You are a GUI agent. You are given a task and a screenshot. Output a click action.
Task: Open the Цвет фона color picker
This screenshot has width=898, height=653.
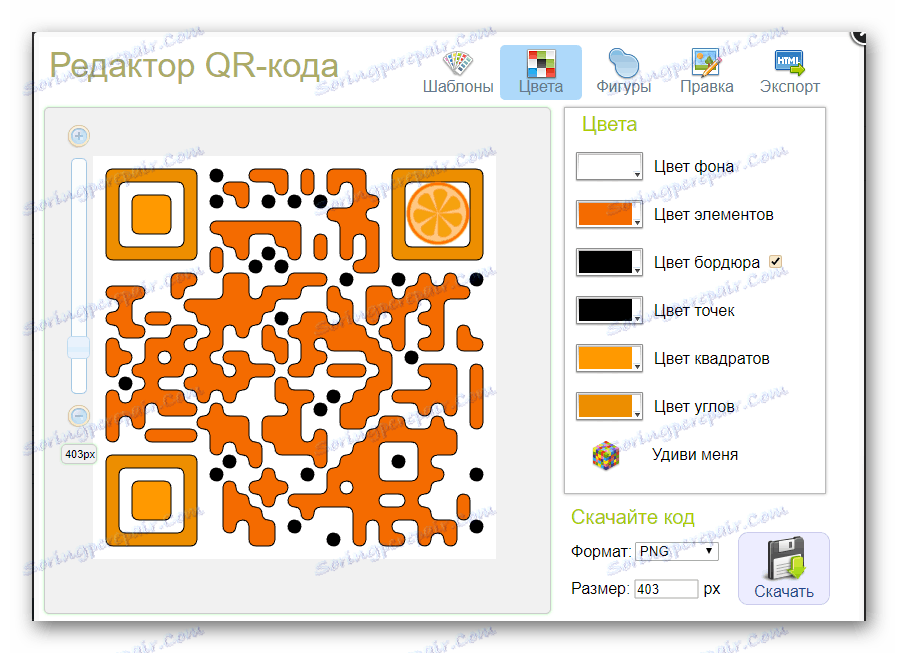pos(609,167)
